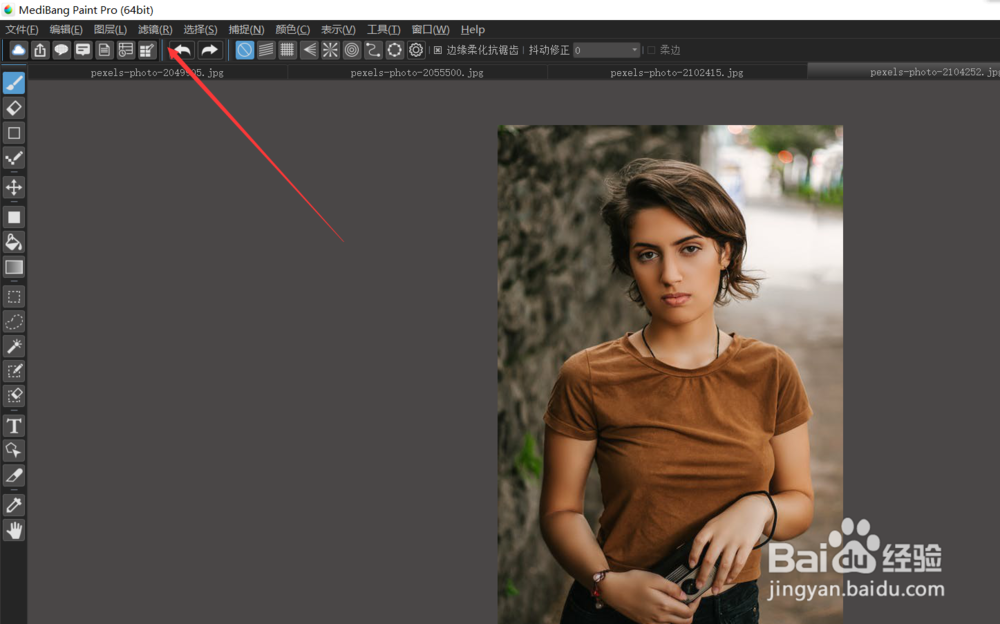This screenshot has width=1000, height=624.
Task: Click the Undo arrow button
Action: tap(182, 50)
